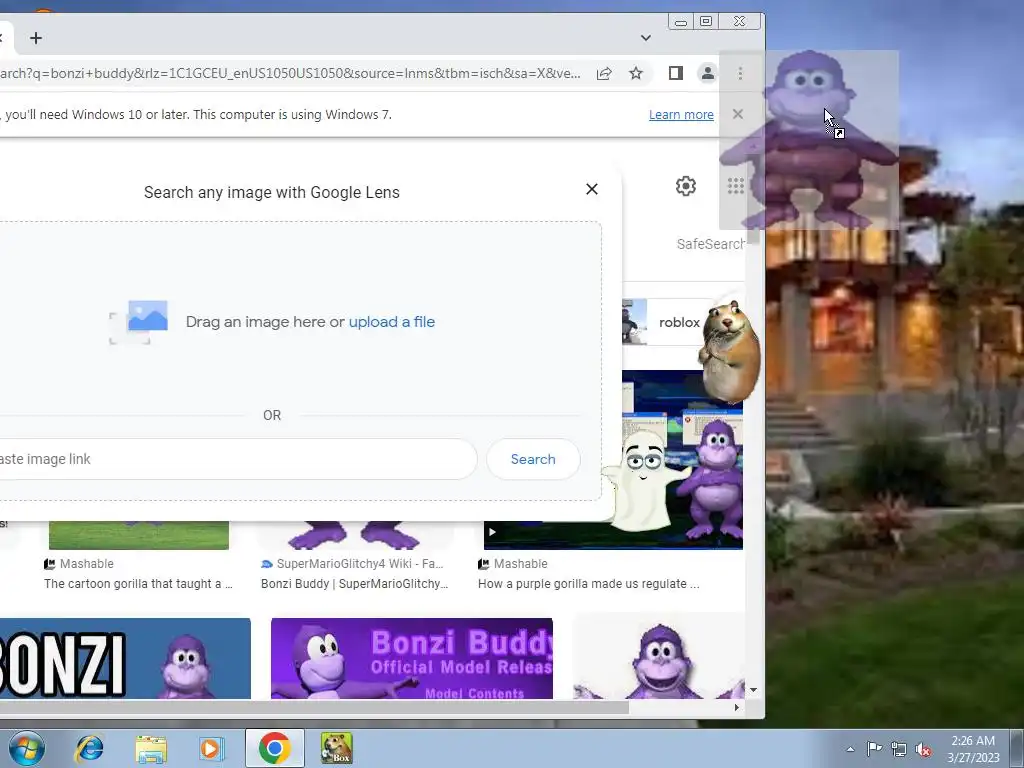Open the network tray icon

[x=899, y=749]
